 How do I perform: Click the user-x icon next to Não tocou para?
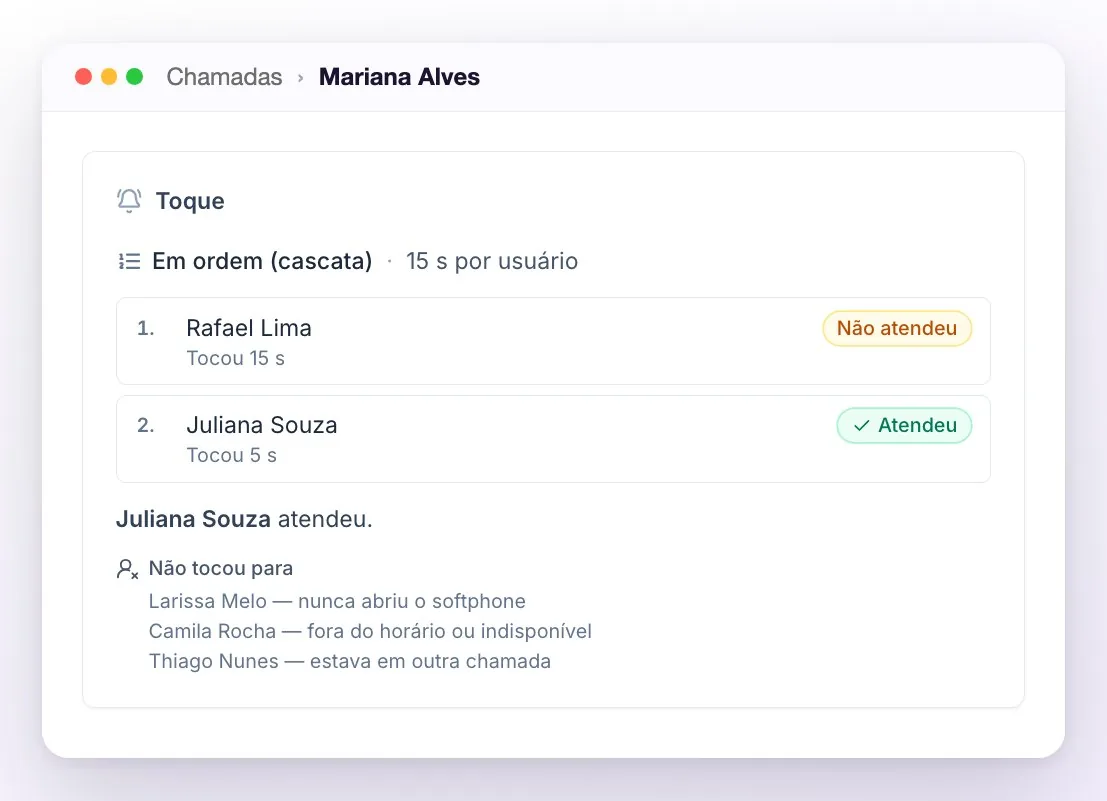coord(127,569)
